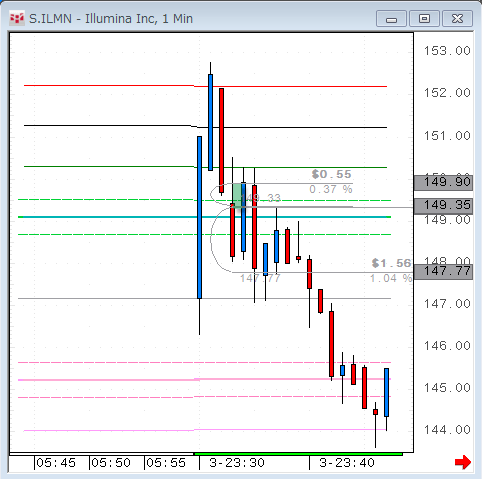482x479 pixels.
Task: Click the 153.00 price axis label
Action: coord(447,51)
